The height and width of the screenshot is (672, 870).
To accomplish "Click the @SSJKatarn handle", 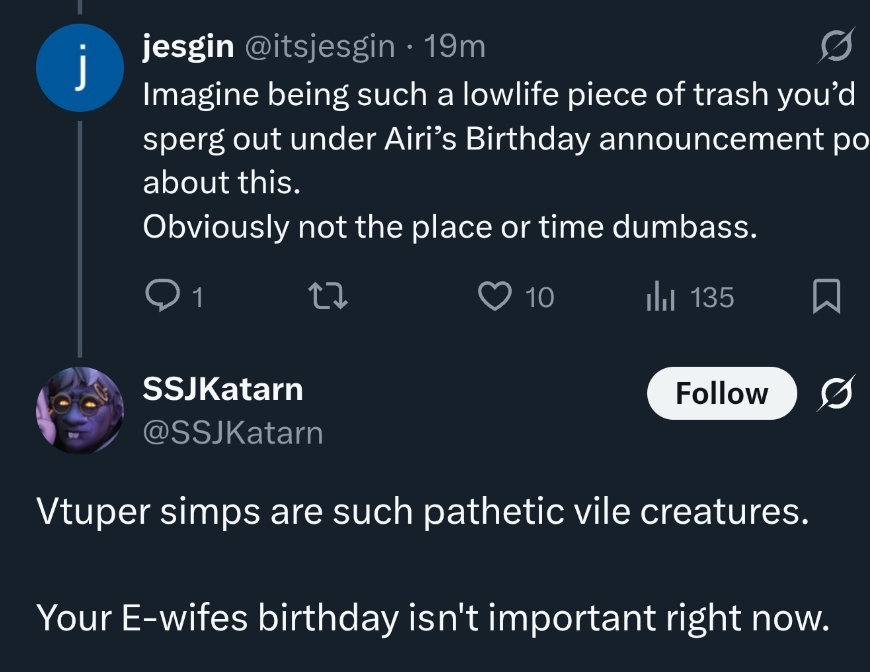I will tap(233, 433).
